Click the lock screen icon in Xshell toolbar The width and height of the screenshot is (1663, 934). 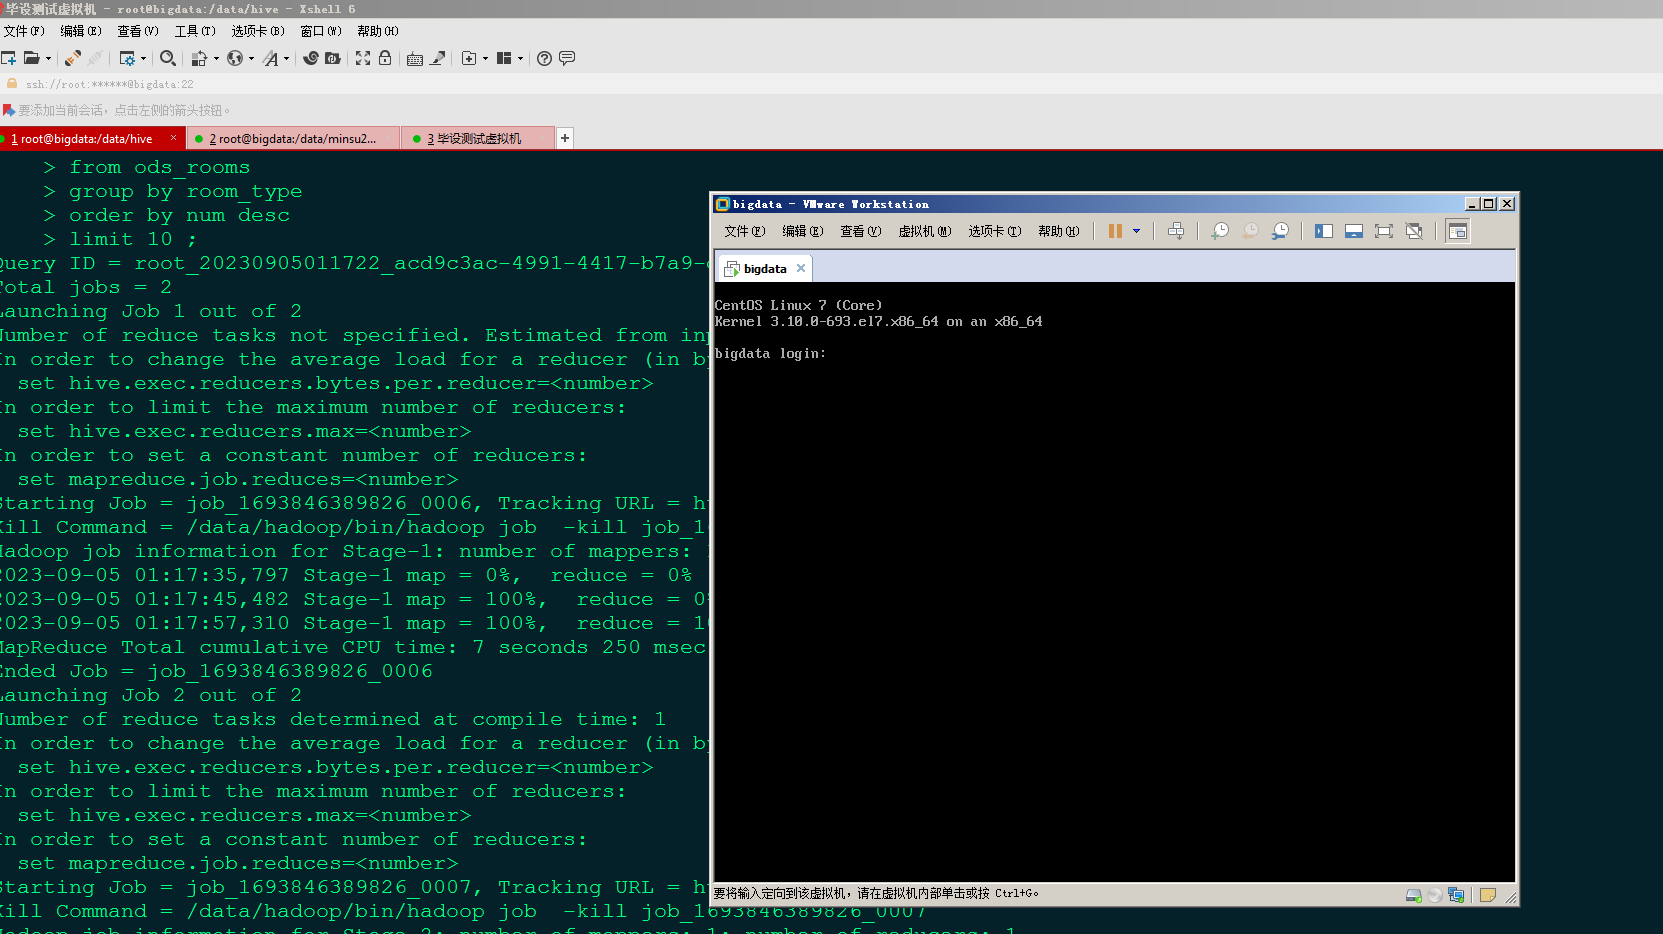385,58
